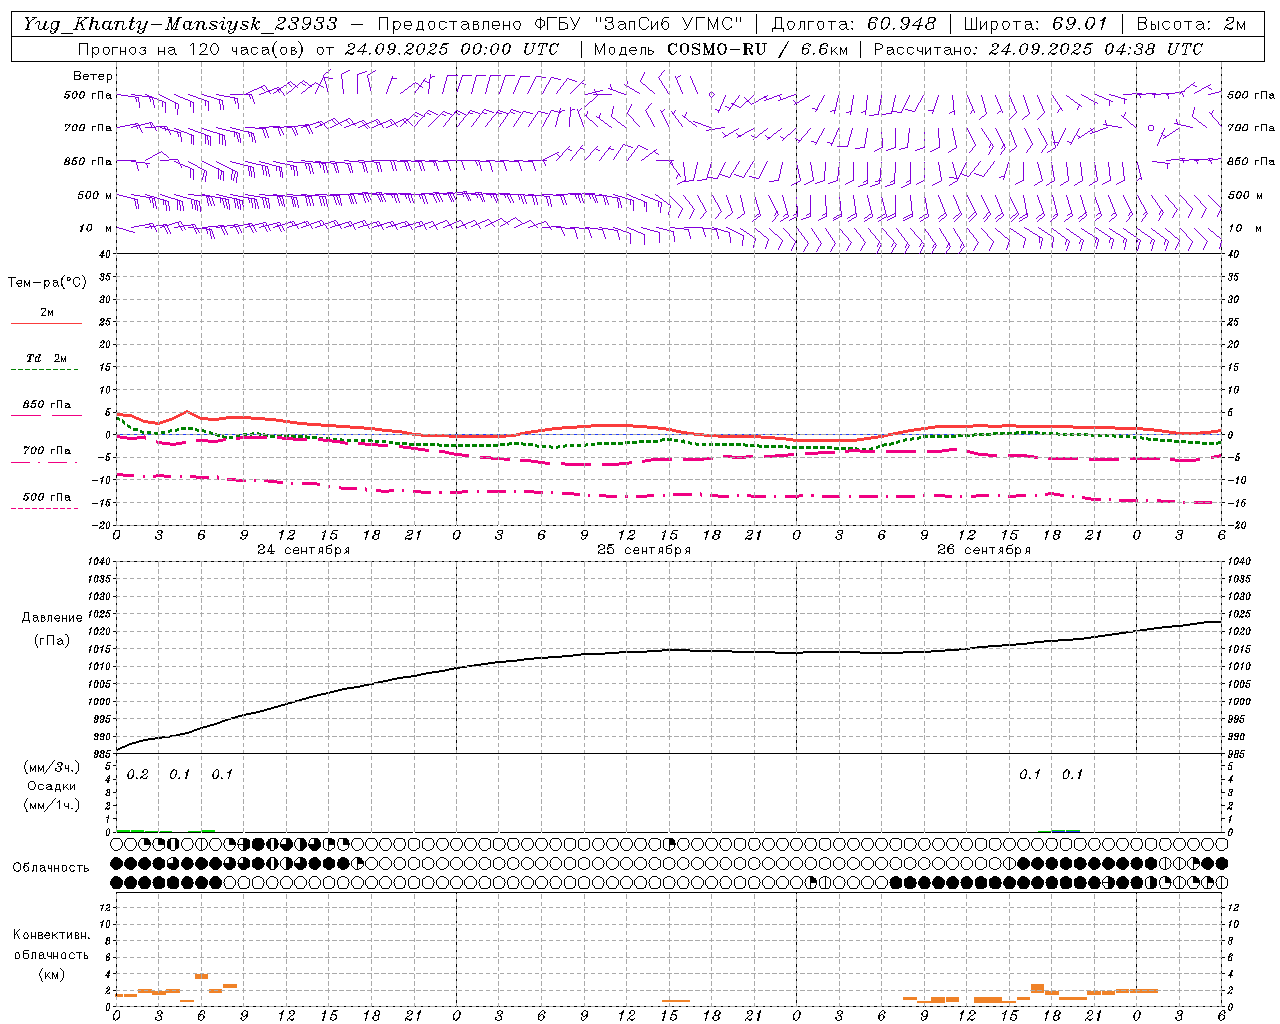Viewport: 1280px width, 1024px height.
Task: Click the Осадки panel label
Action: click(x=52, y=786)
